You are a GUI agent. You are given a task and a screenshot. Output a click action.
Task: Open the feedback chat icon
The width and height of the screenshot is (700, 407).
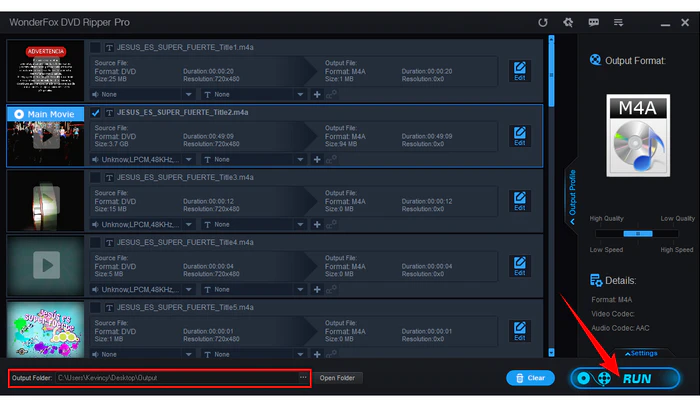click(x=593, y=22)
